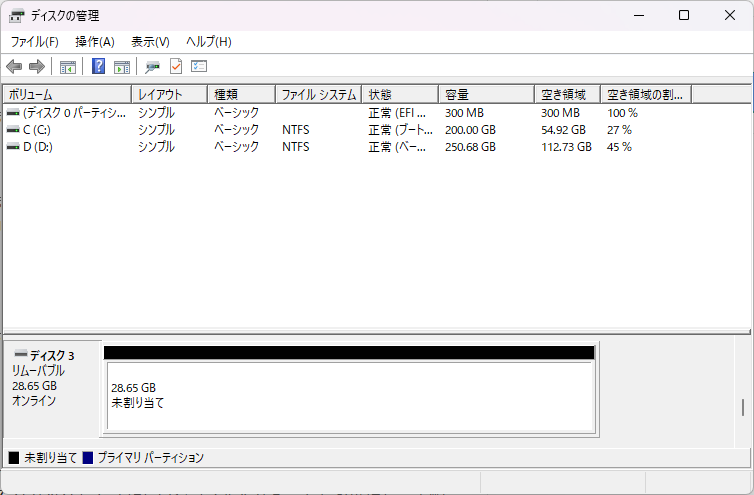This screenshot has width=754, height=495.
Task: Sort by the 種類 column header
Action: click(x=242, y=94)
